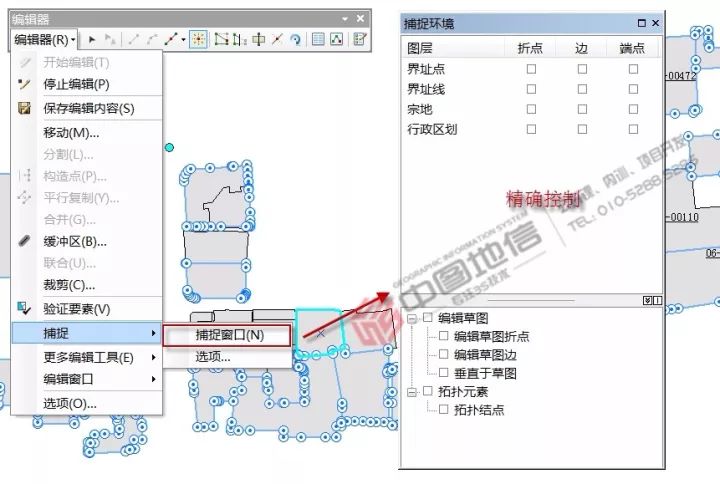Maximize the 捕捉环境 window
This screenshot has height=484, width=720.
642,23
